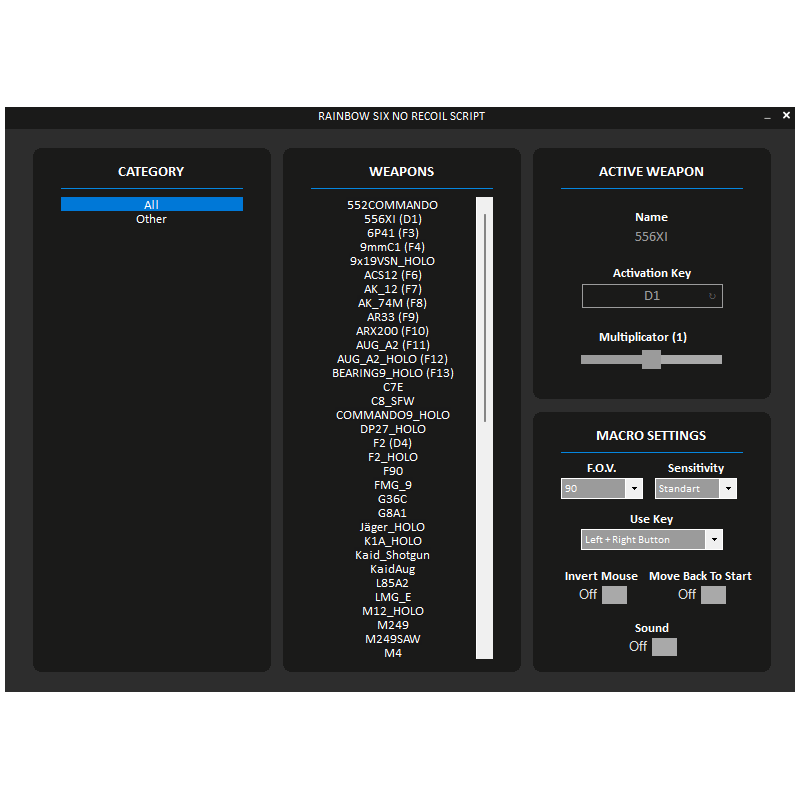
Task: Open the Use Key dropdown
Action: (652, 540)
